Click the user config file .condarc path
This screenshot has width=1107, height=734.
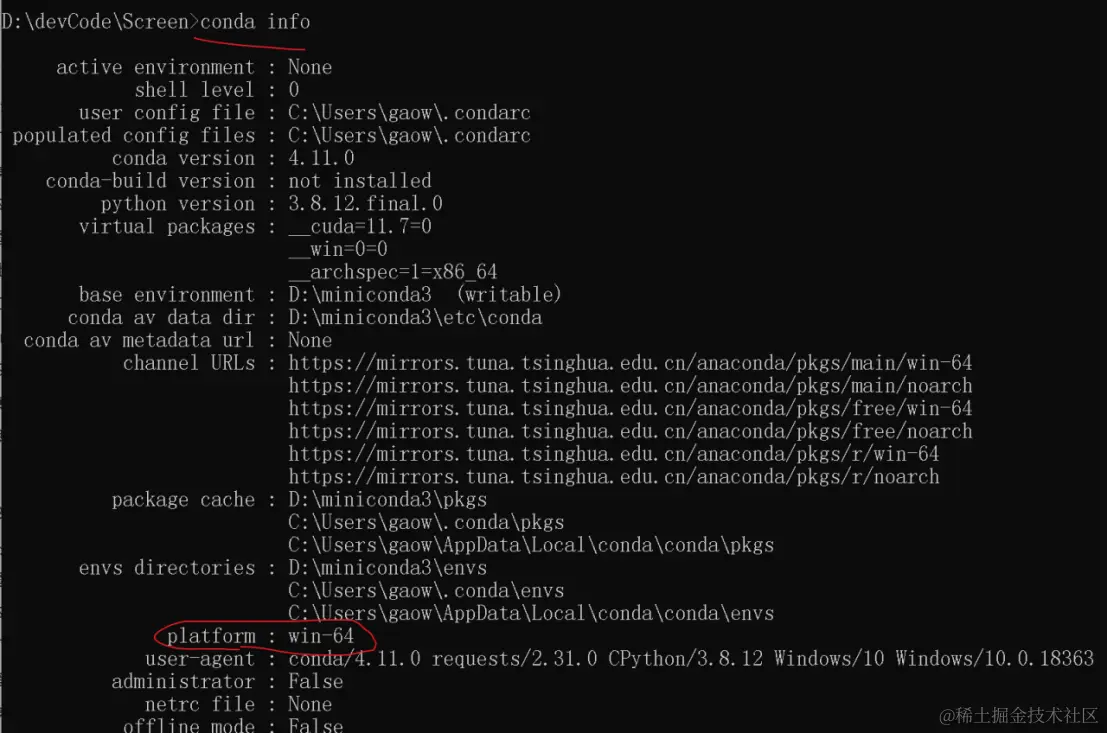(409, 113)
